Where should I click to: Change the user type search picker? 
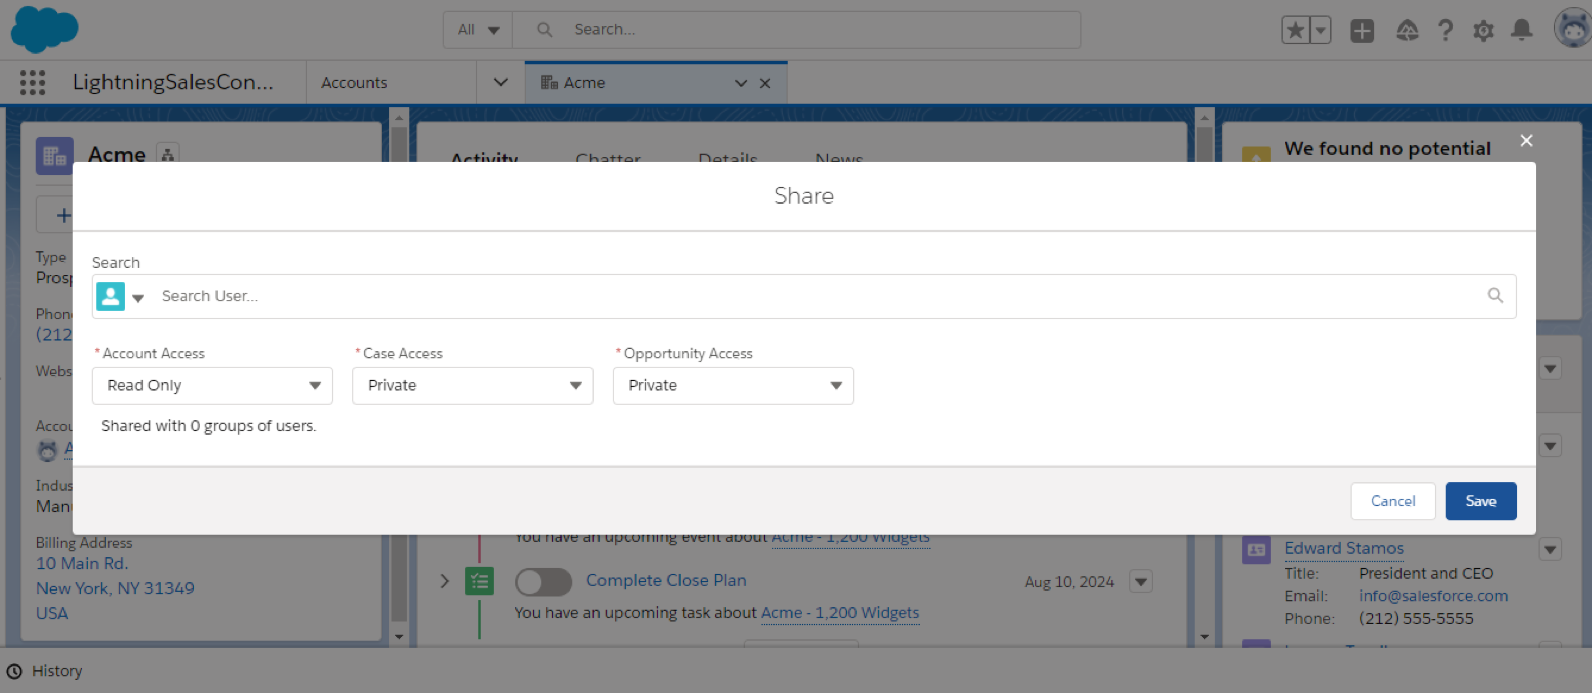point(120,297)
